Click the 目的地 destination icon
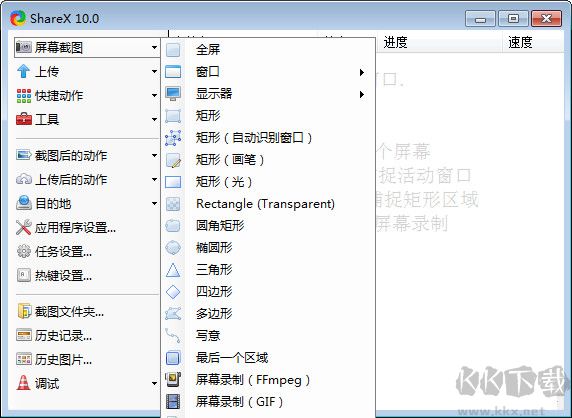 pyautogui.click(x=24, y=203)
